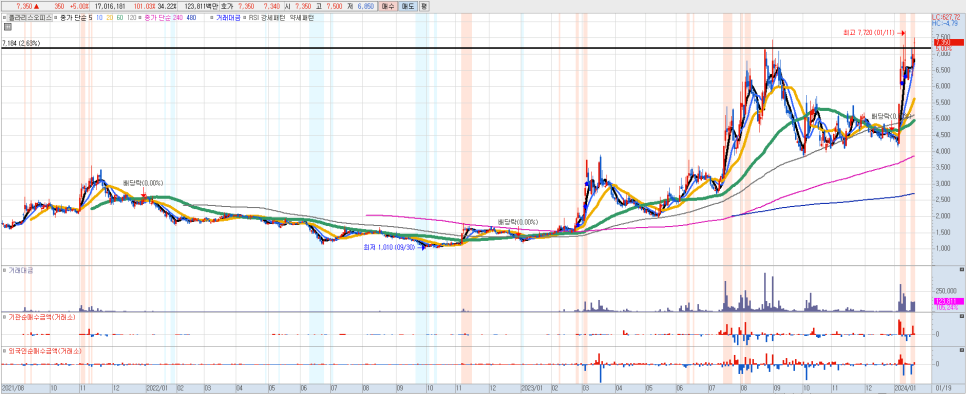Select the 7,184 horizontal price line label
Viewport: 966px width, 394px height.
[21, 43]
